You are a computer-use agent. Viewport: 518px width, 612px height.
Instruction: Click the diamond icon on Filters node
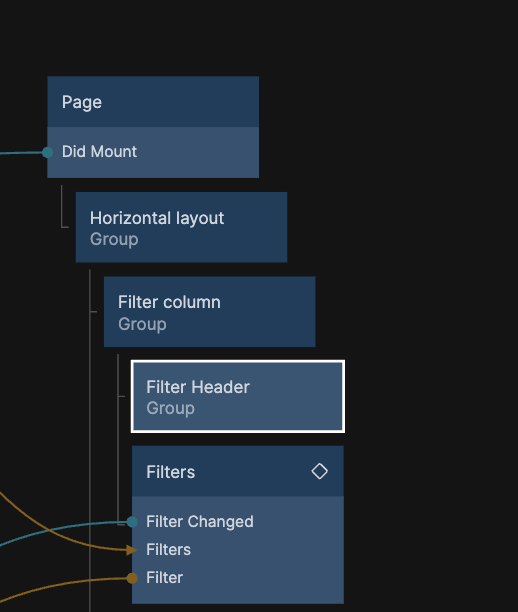pyautogui.click(x=319, y=471)
